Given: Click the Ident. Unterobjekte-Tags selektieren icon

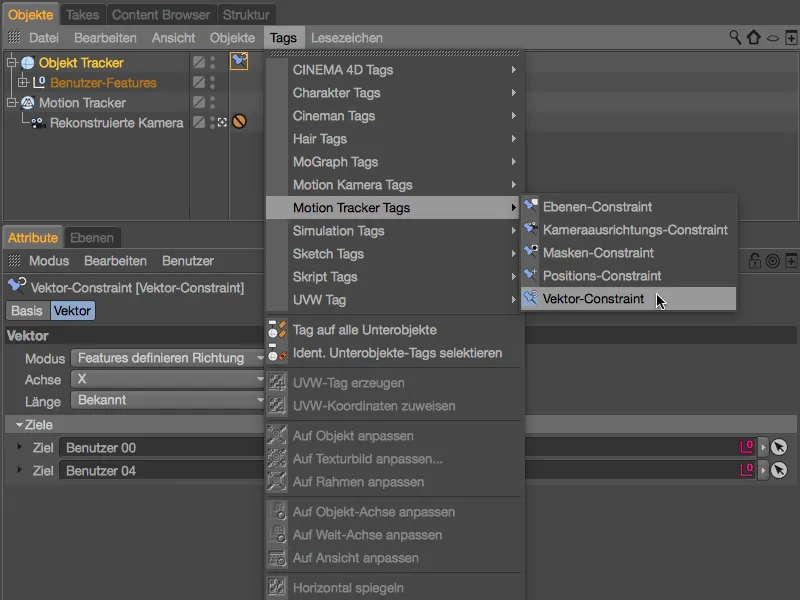Looking at the screenshot, I should coord(277,353).
